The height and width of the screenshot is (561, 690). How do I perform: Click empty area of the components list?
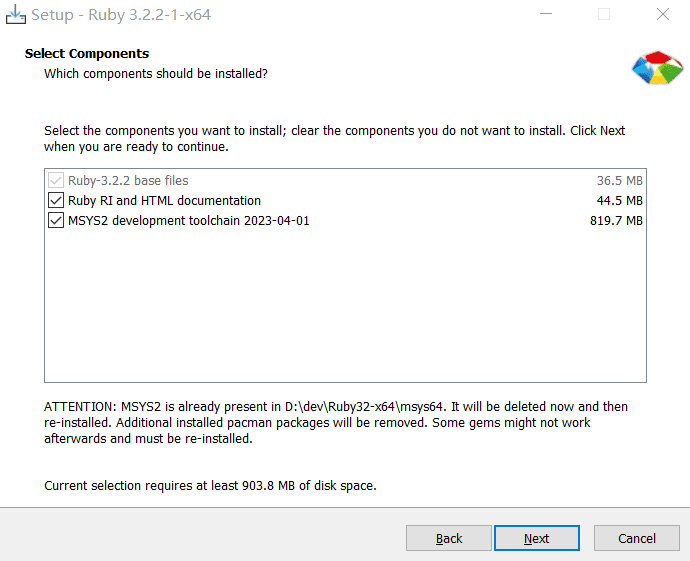344,310
